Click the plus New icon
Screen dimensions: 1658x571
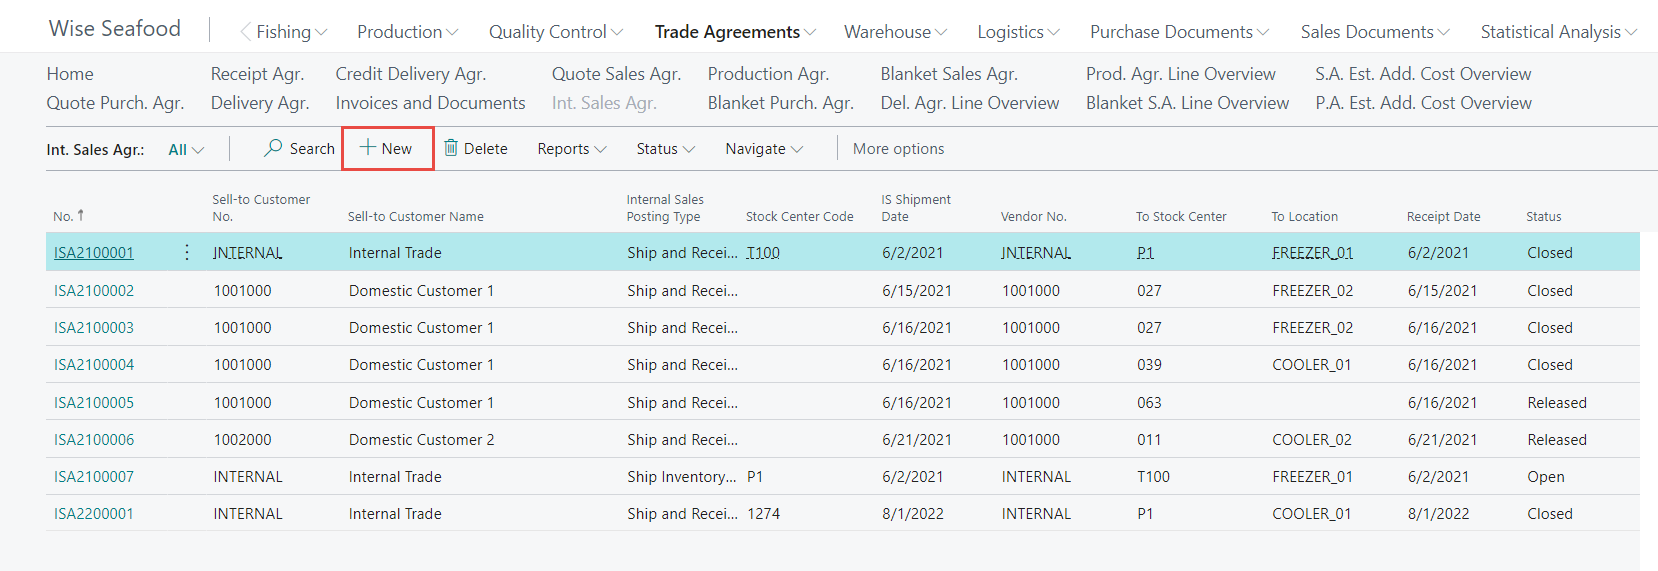click(368, 148)
